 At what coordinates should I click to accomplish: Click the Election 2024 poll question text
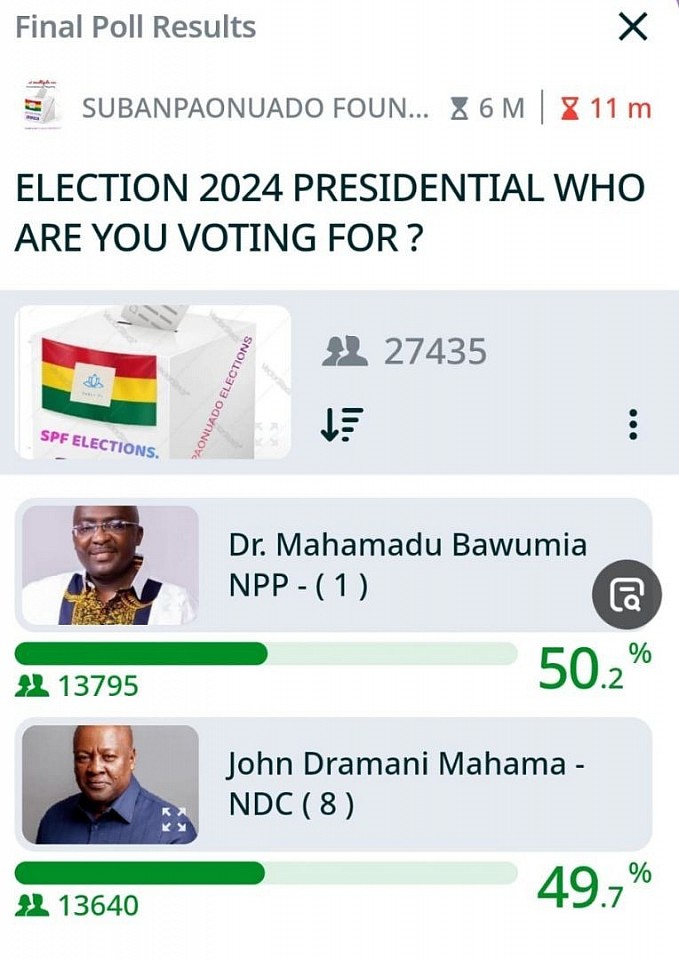(x=330, y=212)
